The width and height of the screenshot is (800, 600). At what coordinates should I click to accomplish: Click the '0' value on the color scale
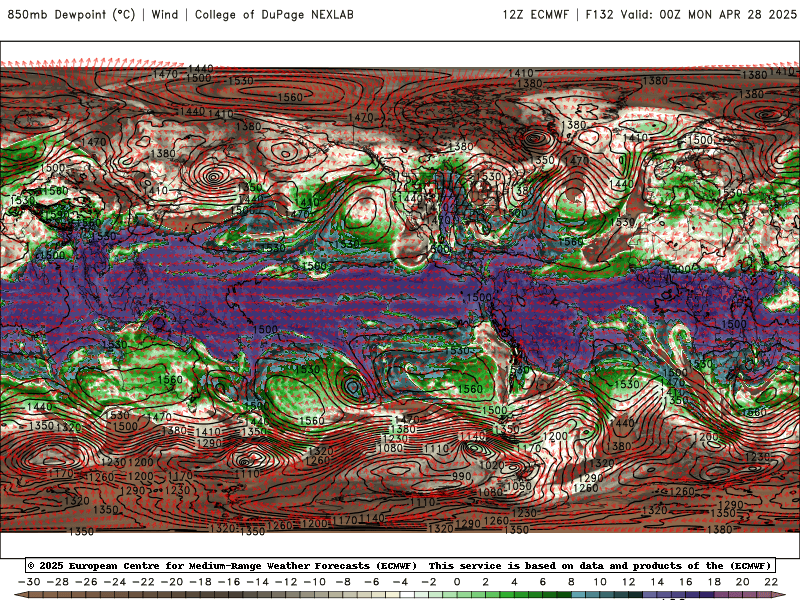tap(457, 582)
